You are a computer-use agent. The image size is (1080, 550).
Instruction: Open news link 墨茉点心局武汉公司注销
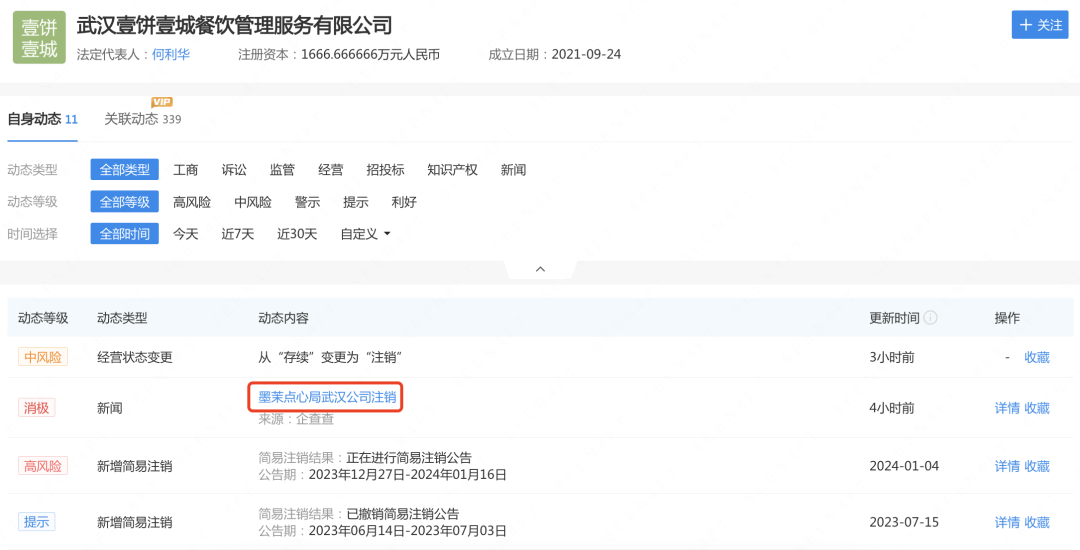pos(327,397)
